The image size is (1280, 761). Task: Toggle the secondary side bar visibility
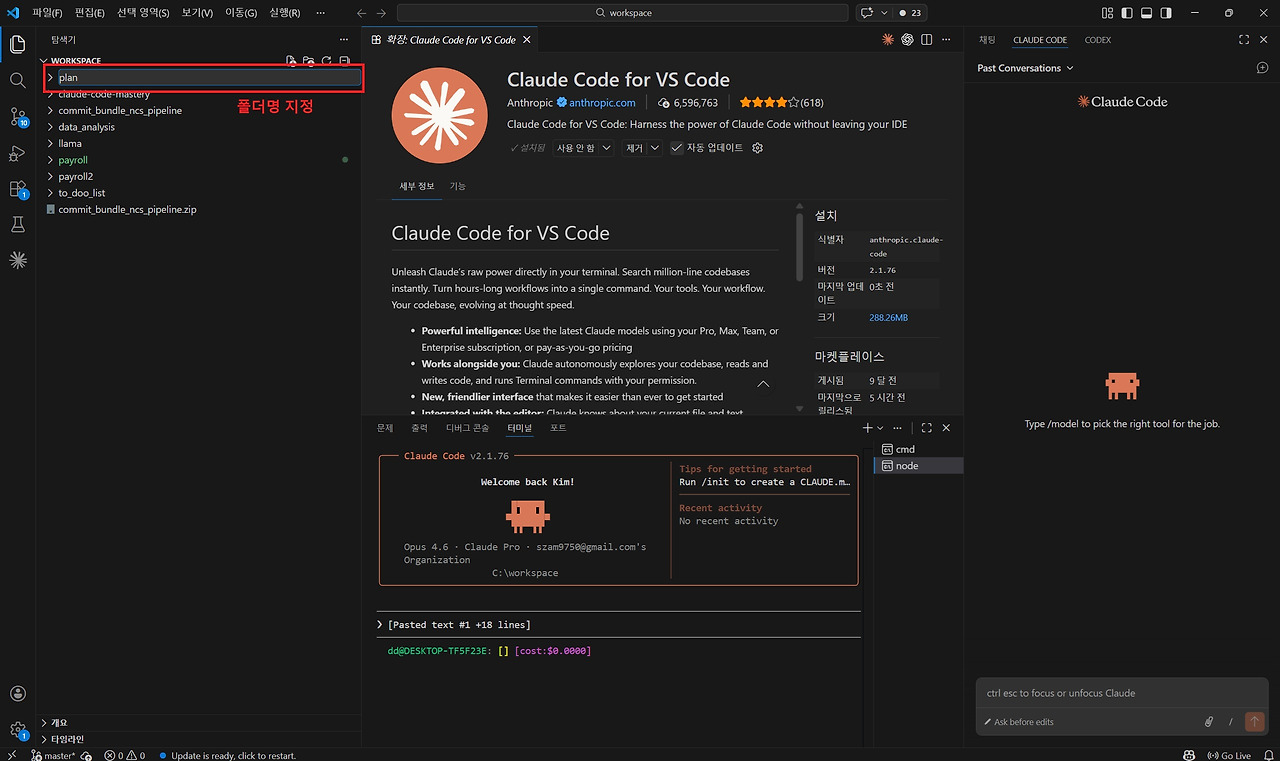[1167, 13]
